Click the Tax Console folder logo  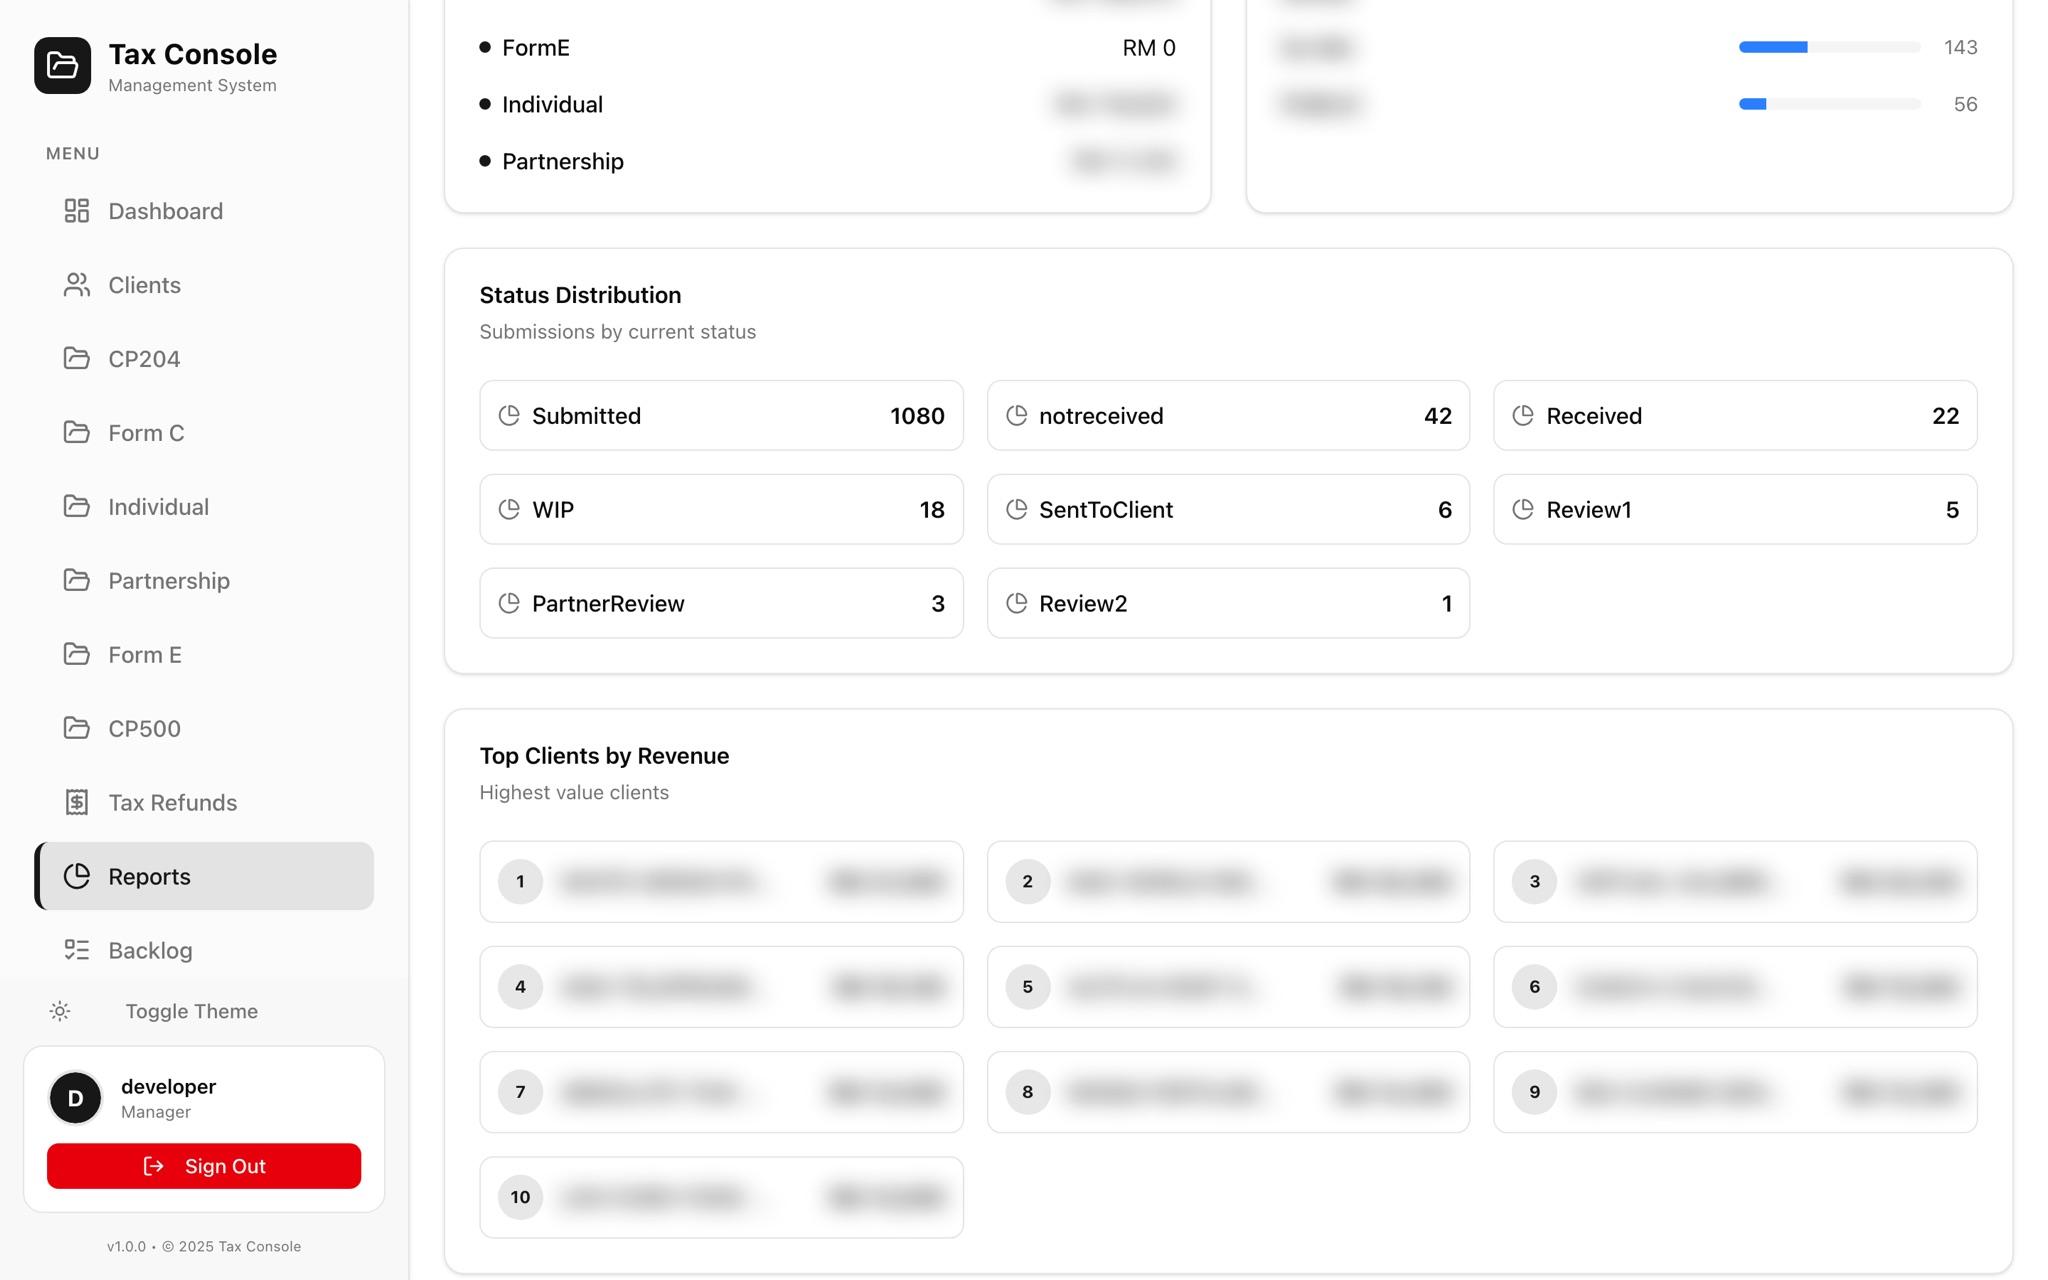pyautogui.click(x=62, y=66)
